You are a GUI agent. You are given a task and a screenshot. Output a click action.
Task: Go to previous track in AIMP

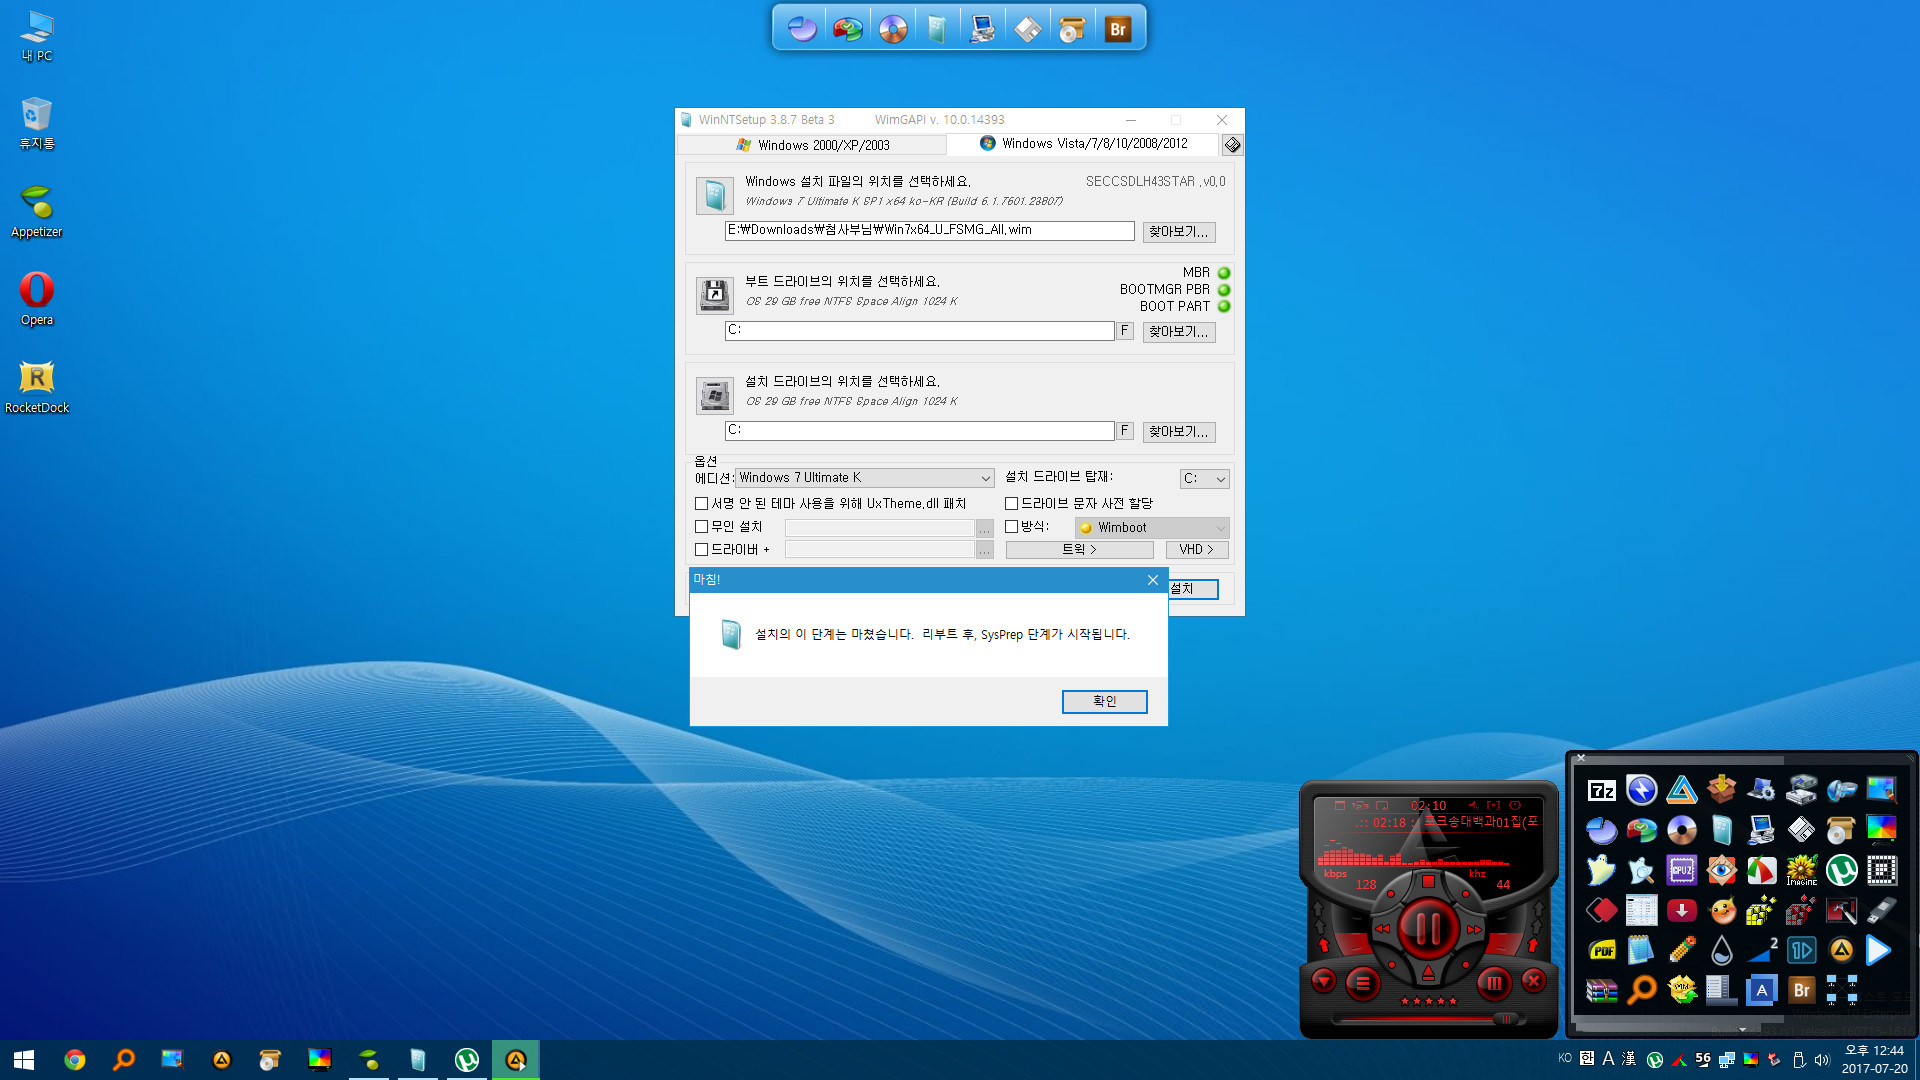point(1382,929)
